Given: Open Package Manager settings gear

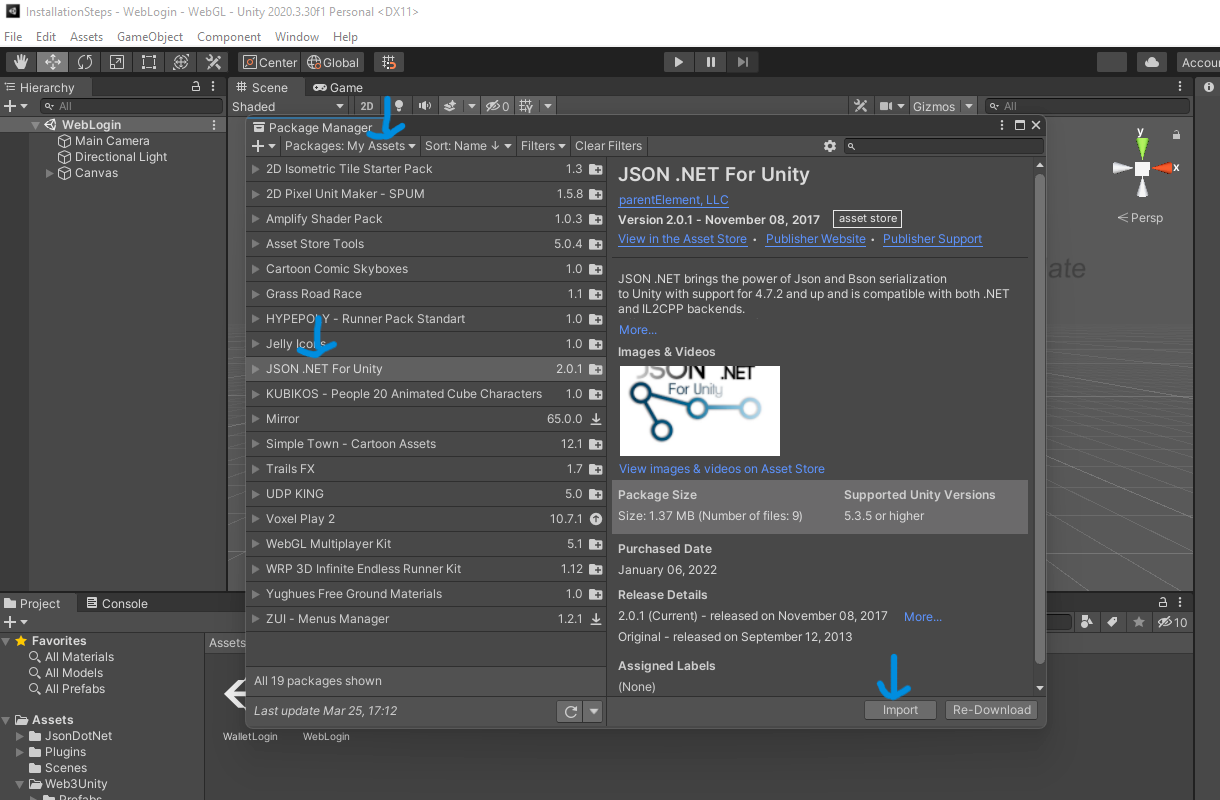Looking at the screenshot, I should click(x=830, y=146).
